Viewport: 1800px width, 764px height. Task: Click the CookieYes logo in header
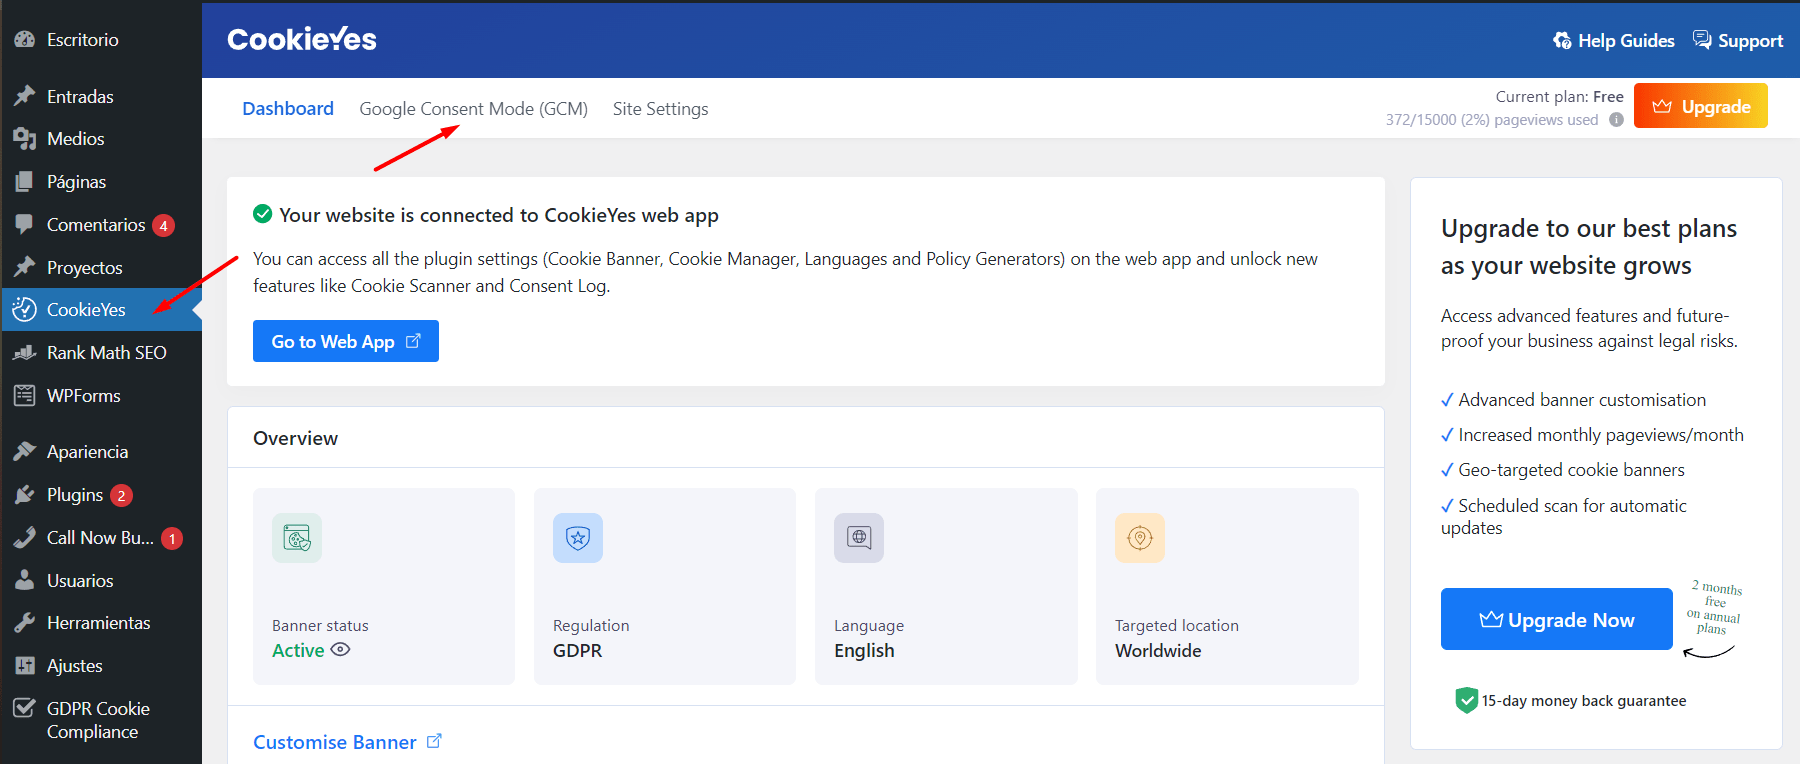(302, 39)
